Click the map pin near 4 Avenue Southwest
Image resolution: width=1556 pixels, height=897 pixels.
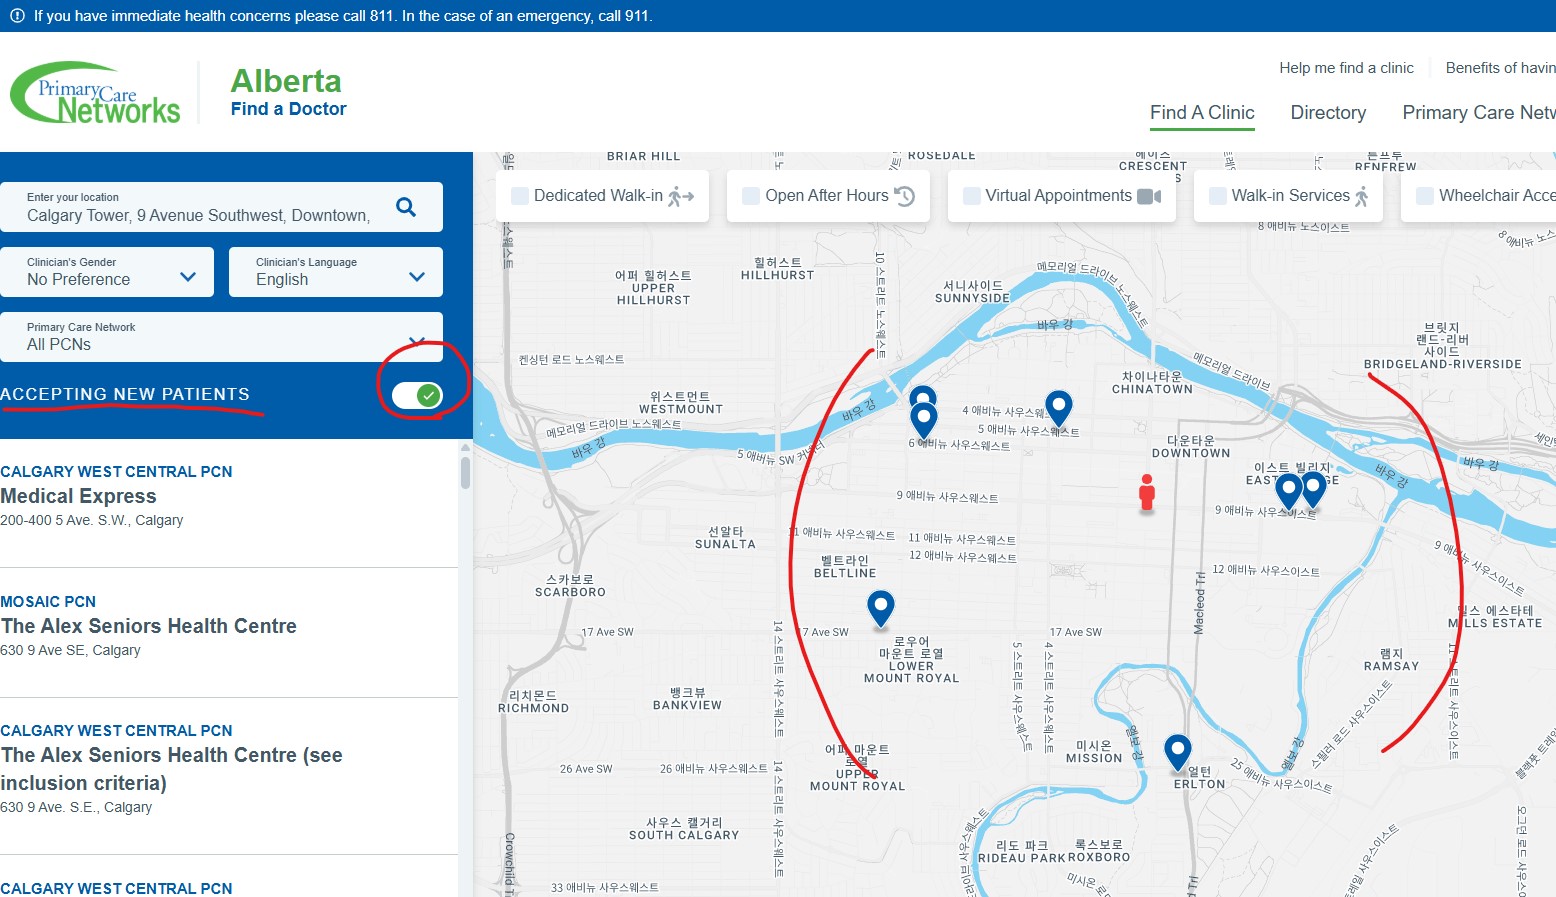pos(1058,407)
